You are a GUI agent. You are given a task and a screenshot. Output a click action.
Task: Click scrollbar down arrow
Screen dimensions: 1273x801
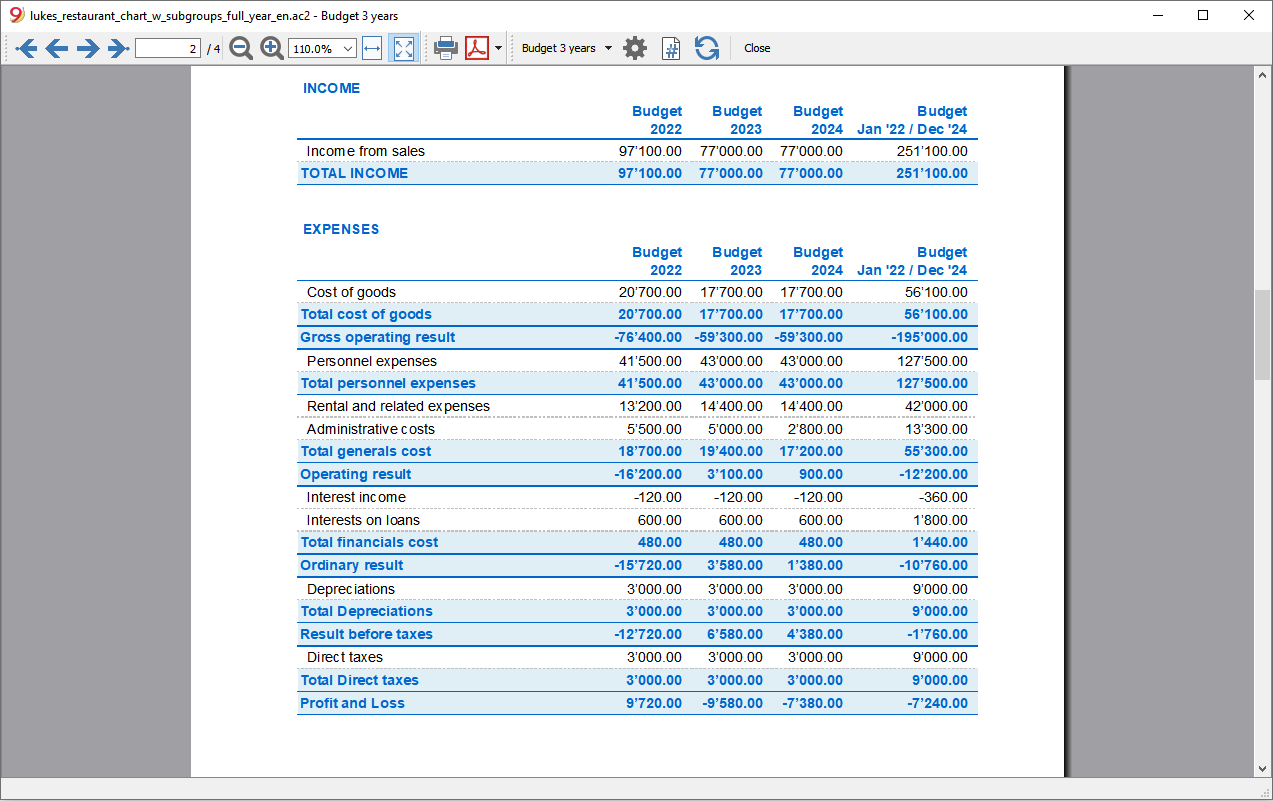tap(1263, 768)
